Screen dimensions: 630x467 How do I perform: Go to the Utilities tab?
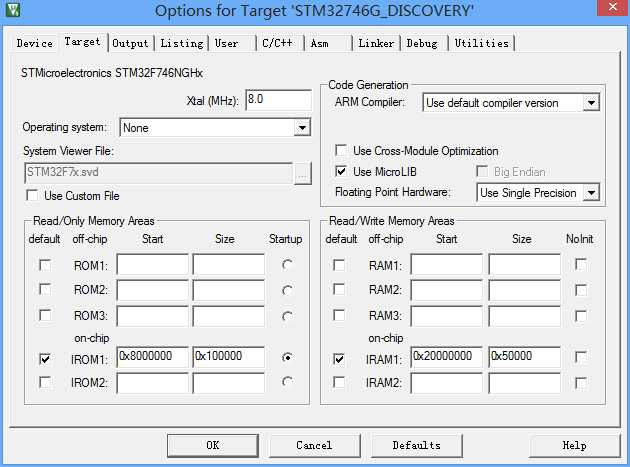(481, 43)
